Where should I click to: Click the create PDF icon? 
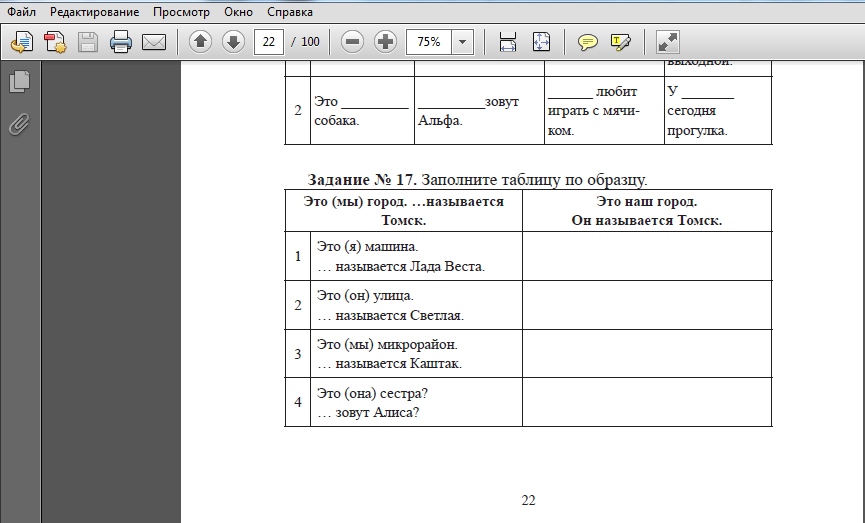[55, 42]
